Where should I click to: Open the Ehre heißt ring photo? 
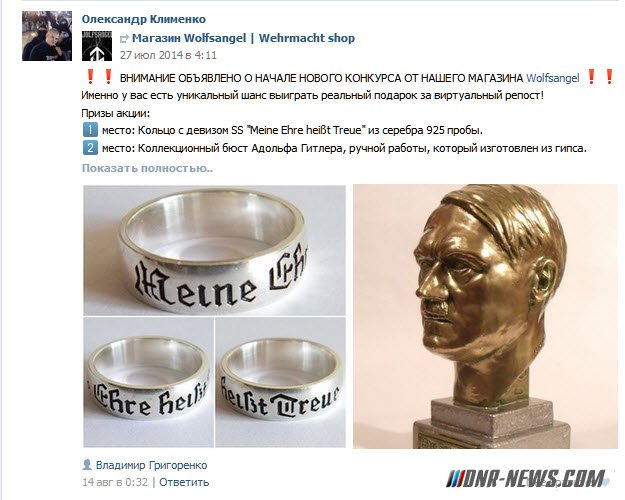pos(148,382)
